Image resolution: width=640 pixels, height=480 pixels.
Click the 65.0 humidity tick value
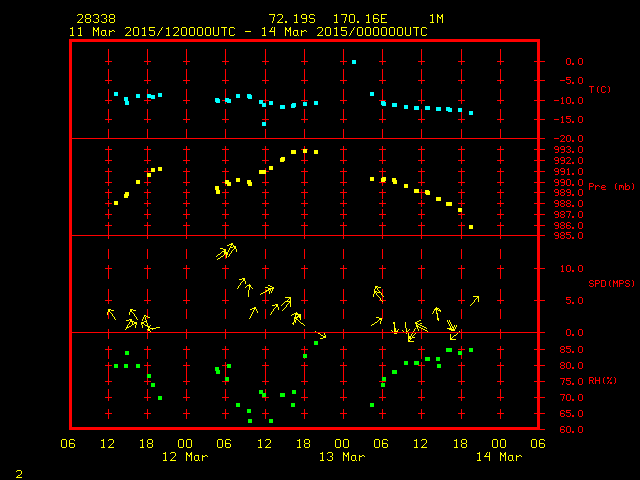571,413
